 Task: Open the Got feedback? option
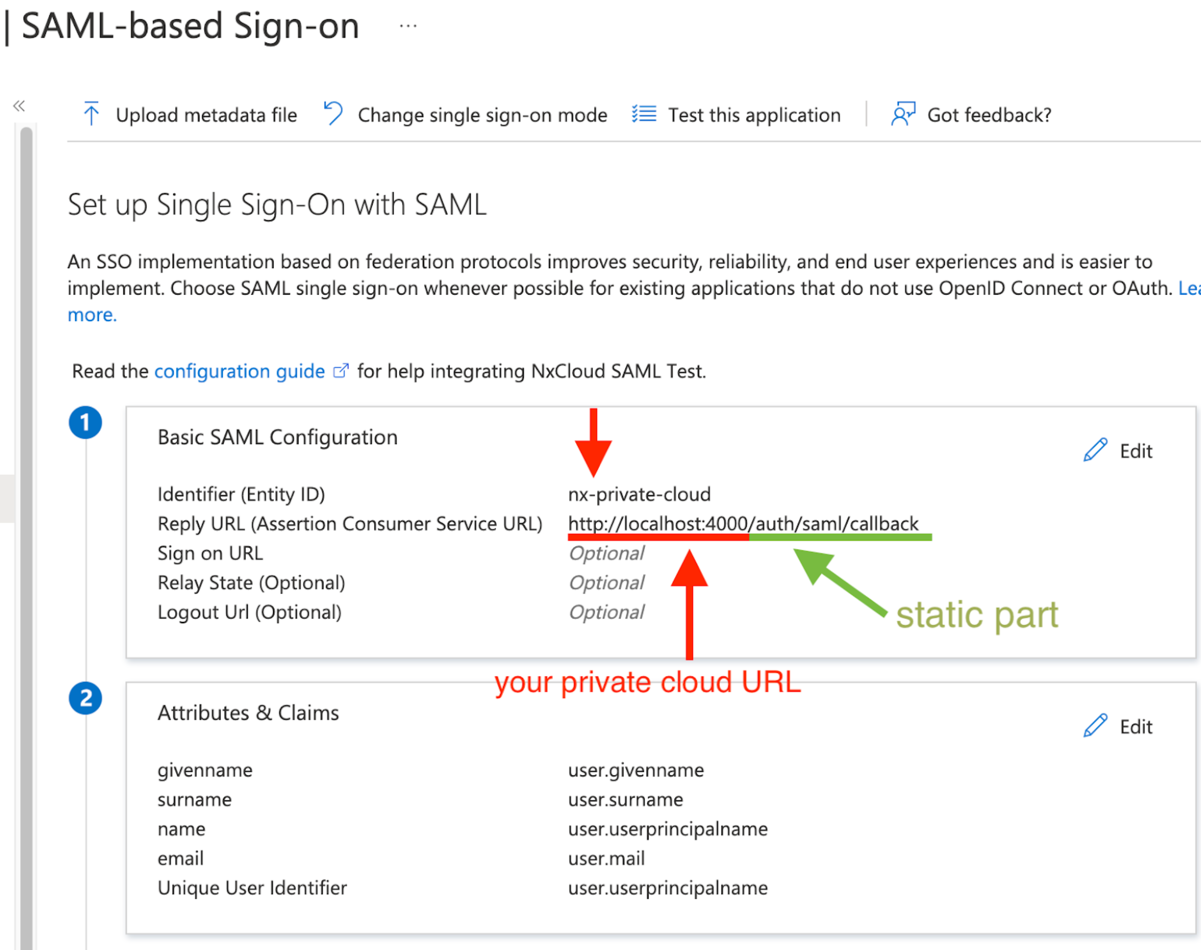point(989,115)
